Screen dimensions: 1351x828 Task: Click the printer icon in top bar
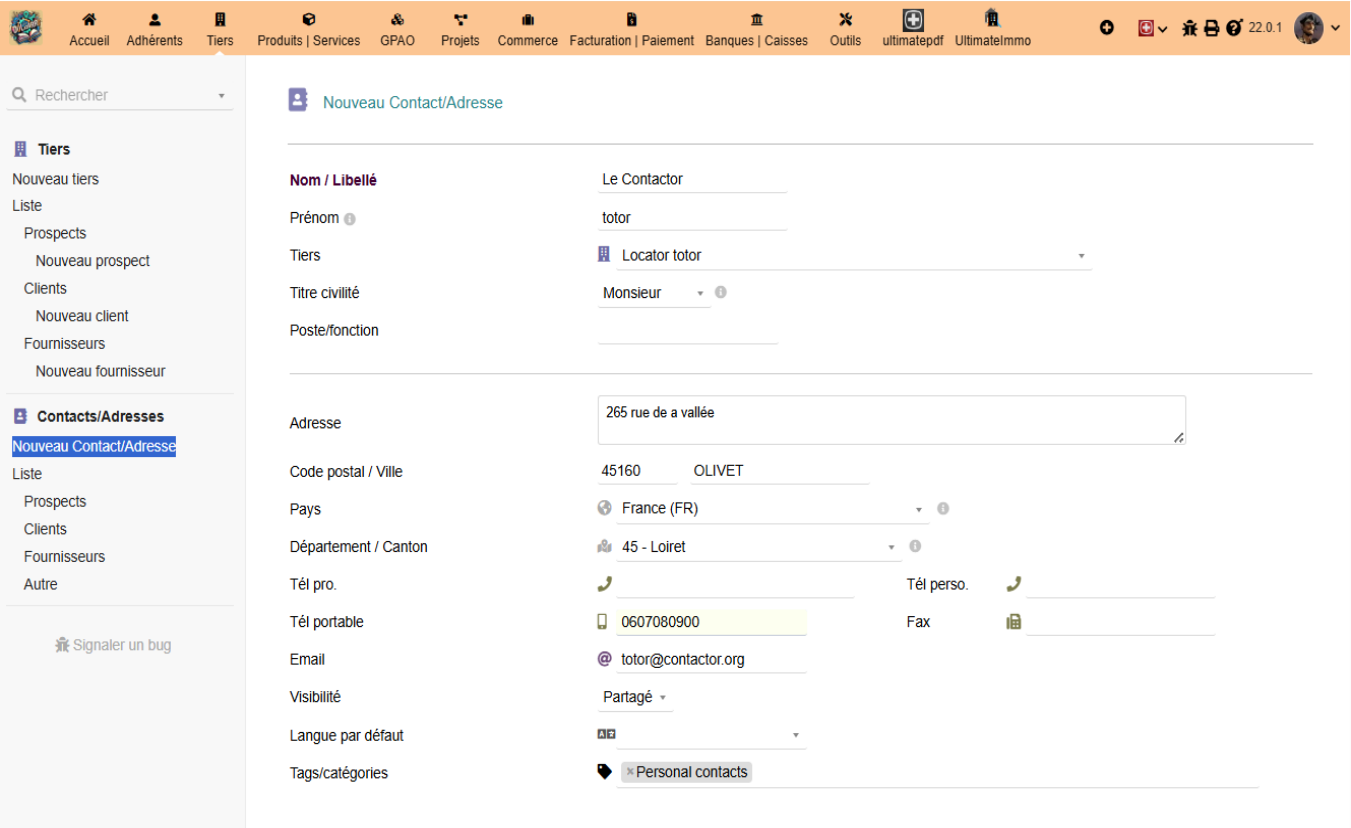pyautogui.click(x=1211, y=28)
